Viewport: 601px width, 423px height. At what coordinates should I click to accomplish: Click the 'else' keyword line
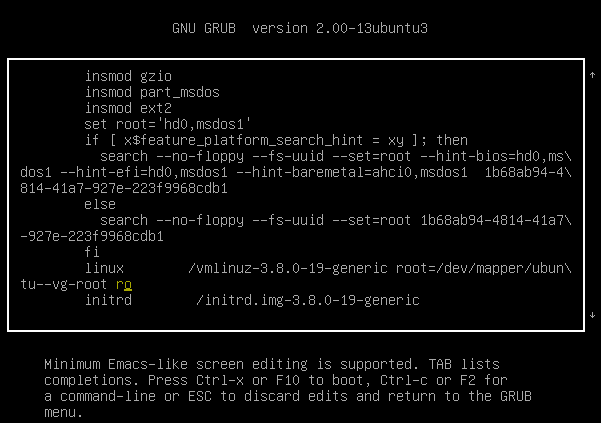coord(100,204)
